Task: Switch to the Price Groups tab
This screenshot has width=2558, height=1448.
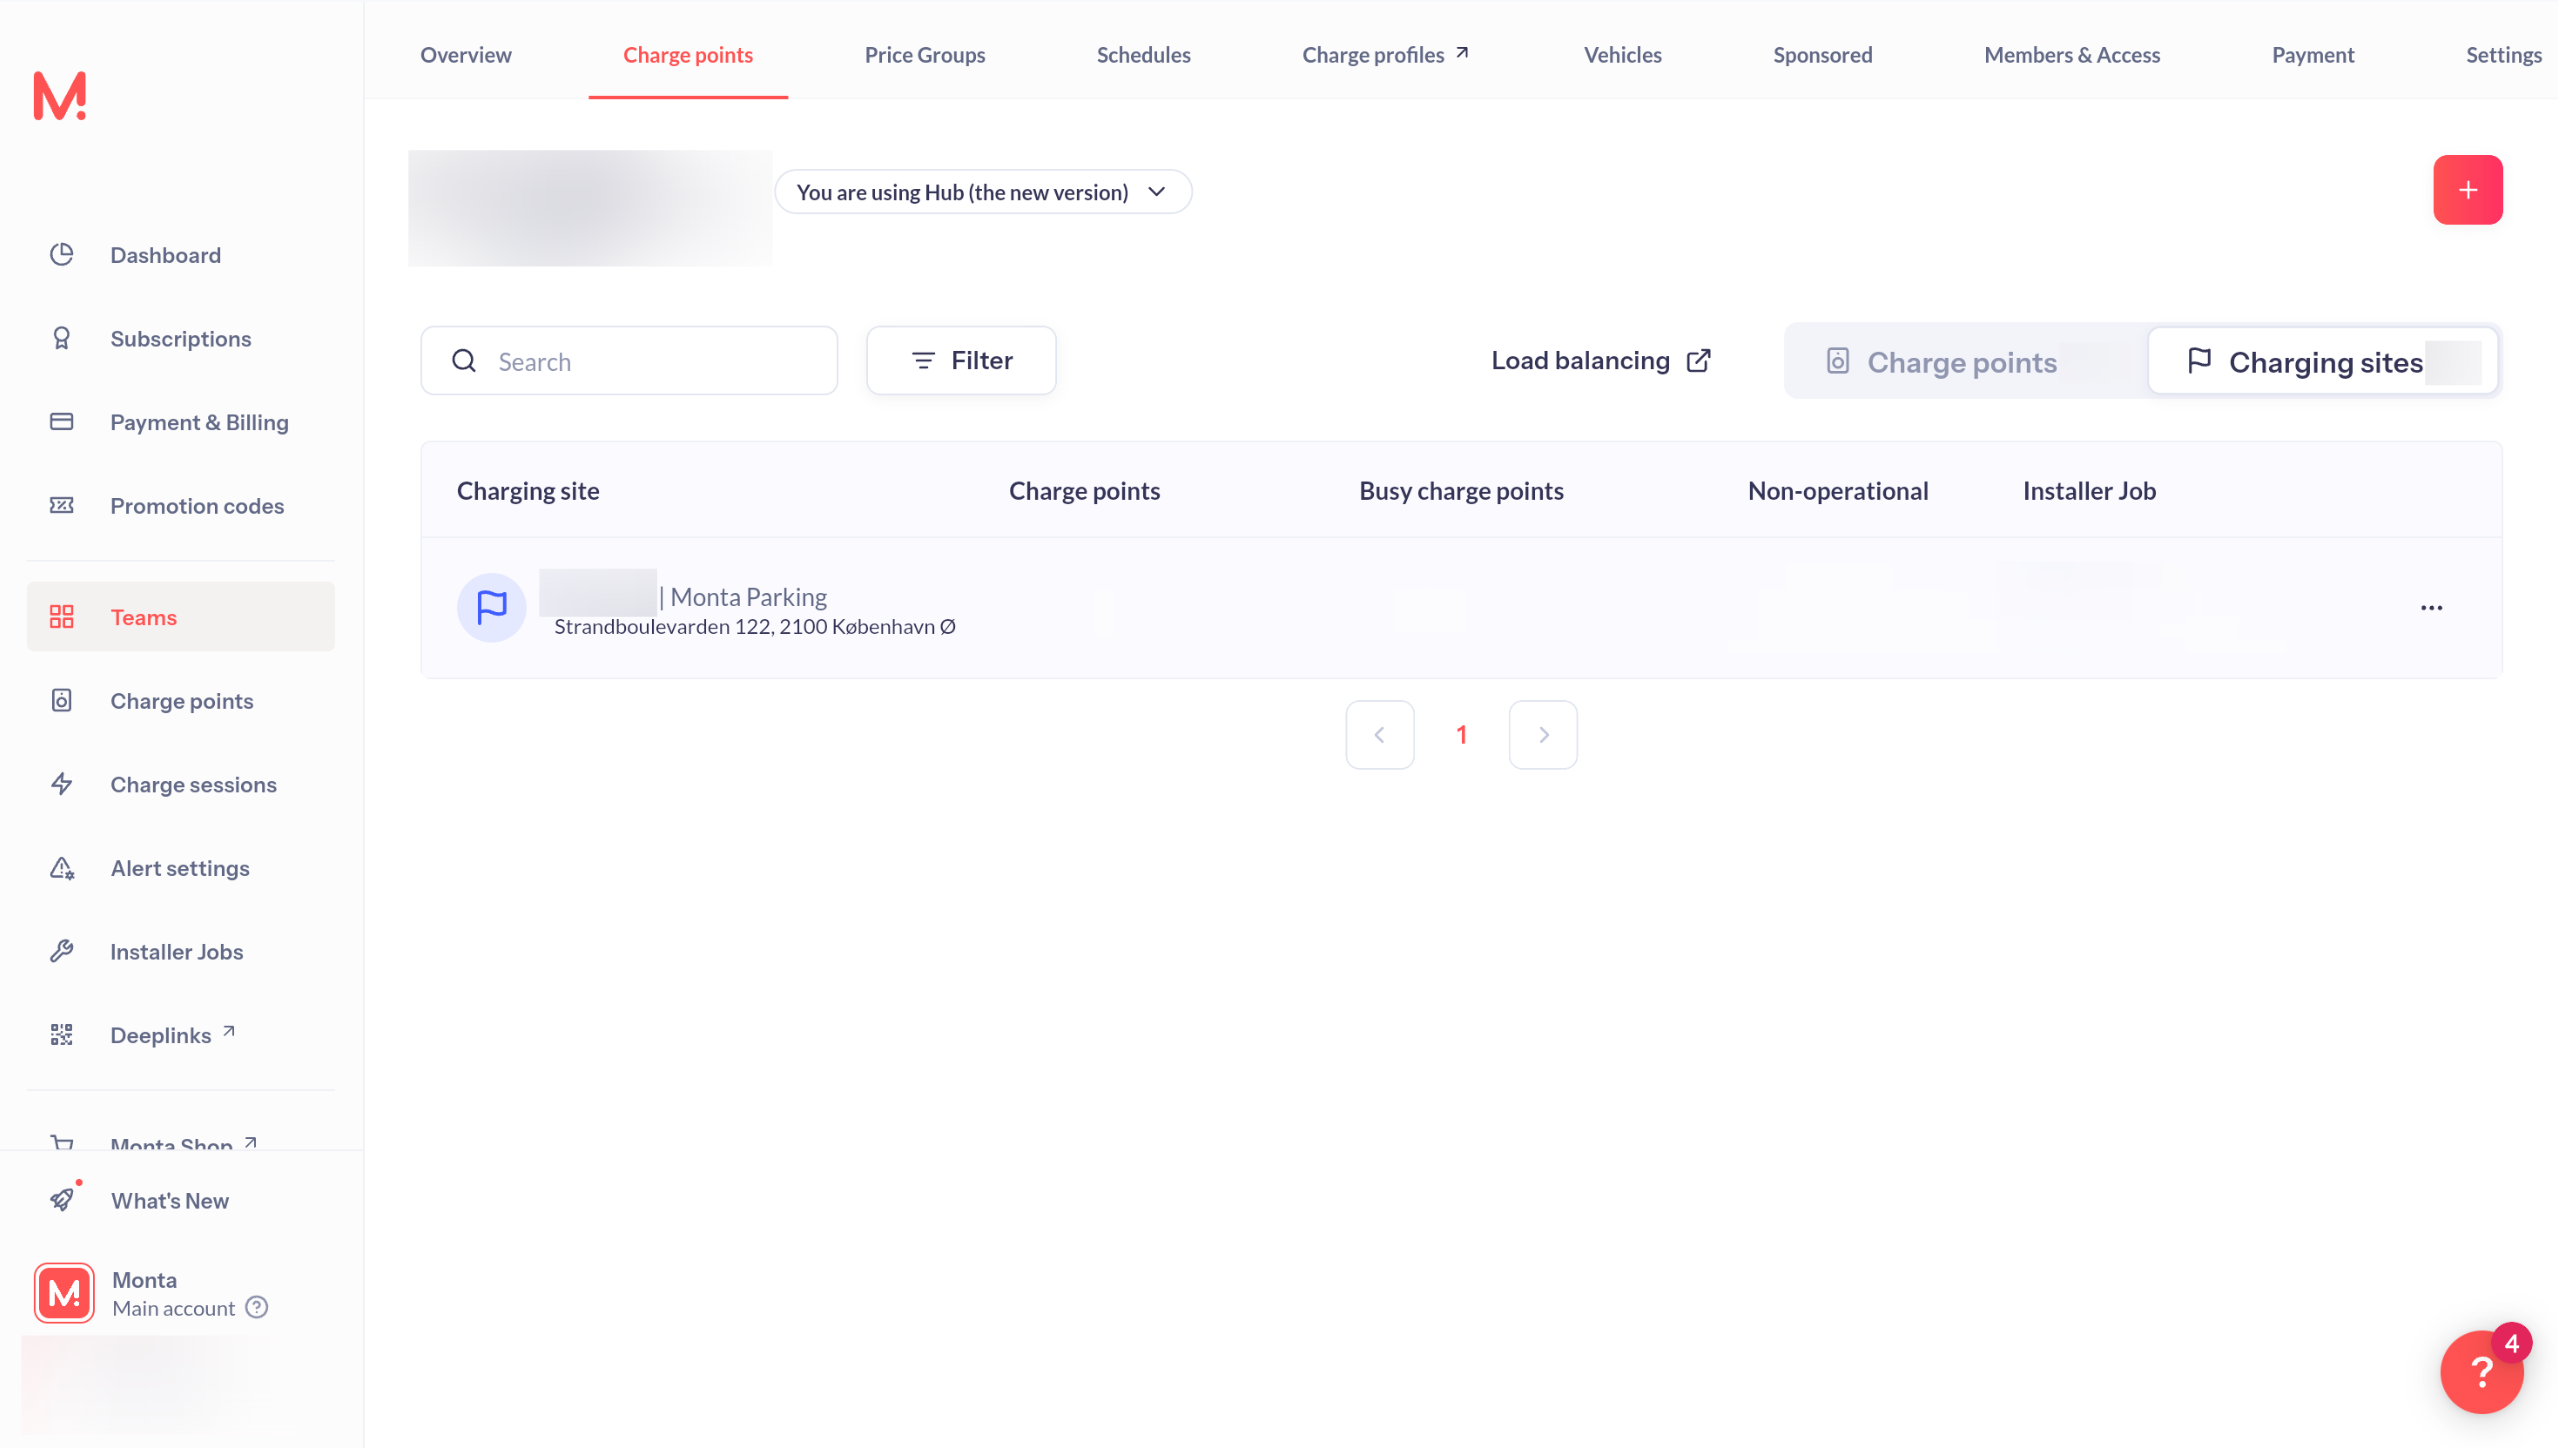Action: click(x=924, y=55)
